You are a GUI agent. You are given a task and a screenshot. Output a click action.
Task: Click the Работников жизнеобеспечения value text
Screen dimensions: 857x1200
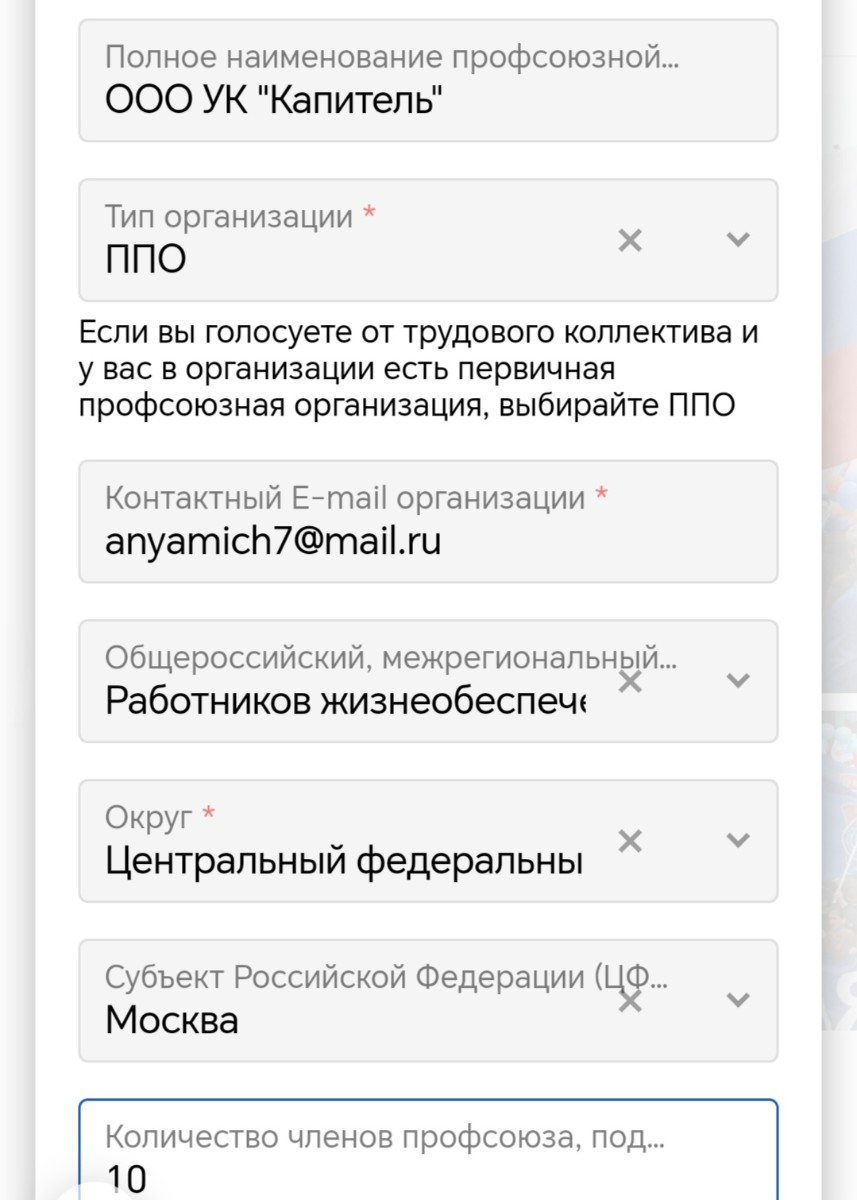click(x=346, y=702)
